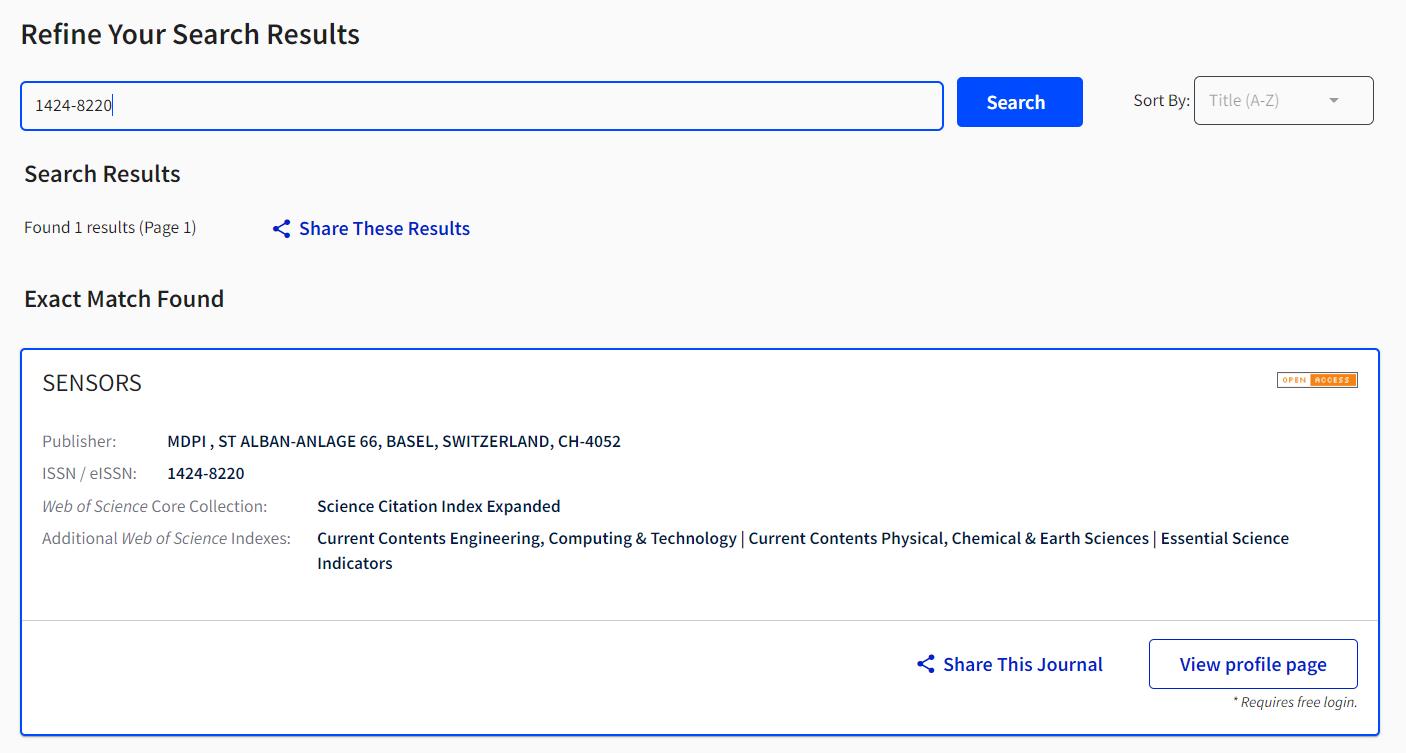Click the share icon beside Share These Results
The image size is (1406, 753).
tap(281, 229)
